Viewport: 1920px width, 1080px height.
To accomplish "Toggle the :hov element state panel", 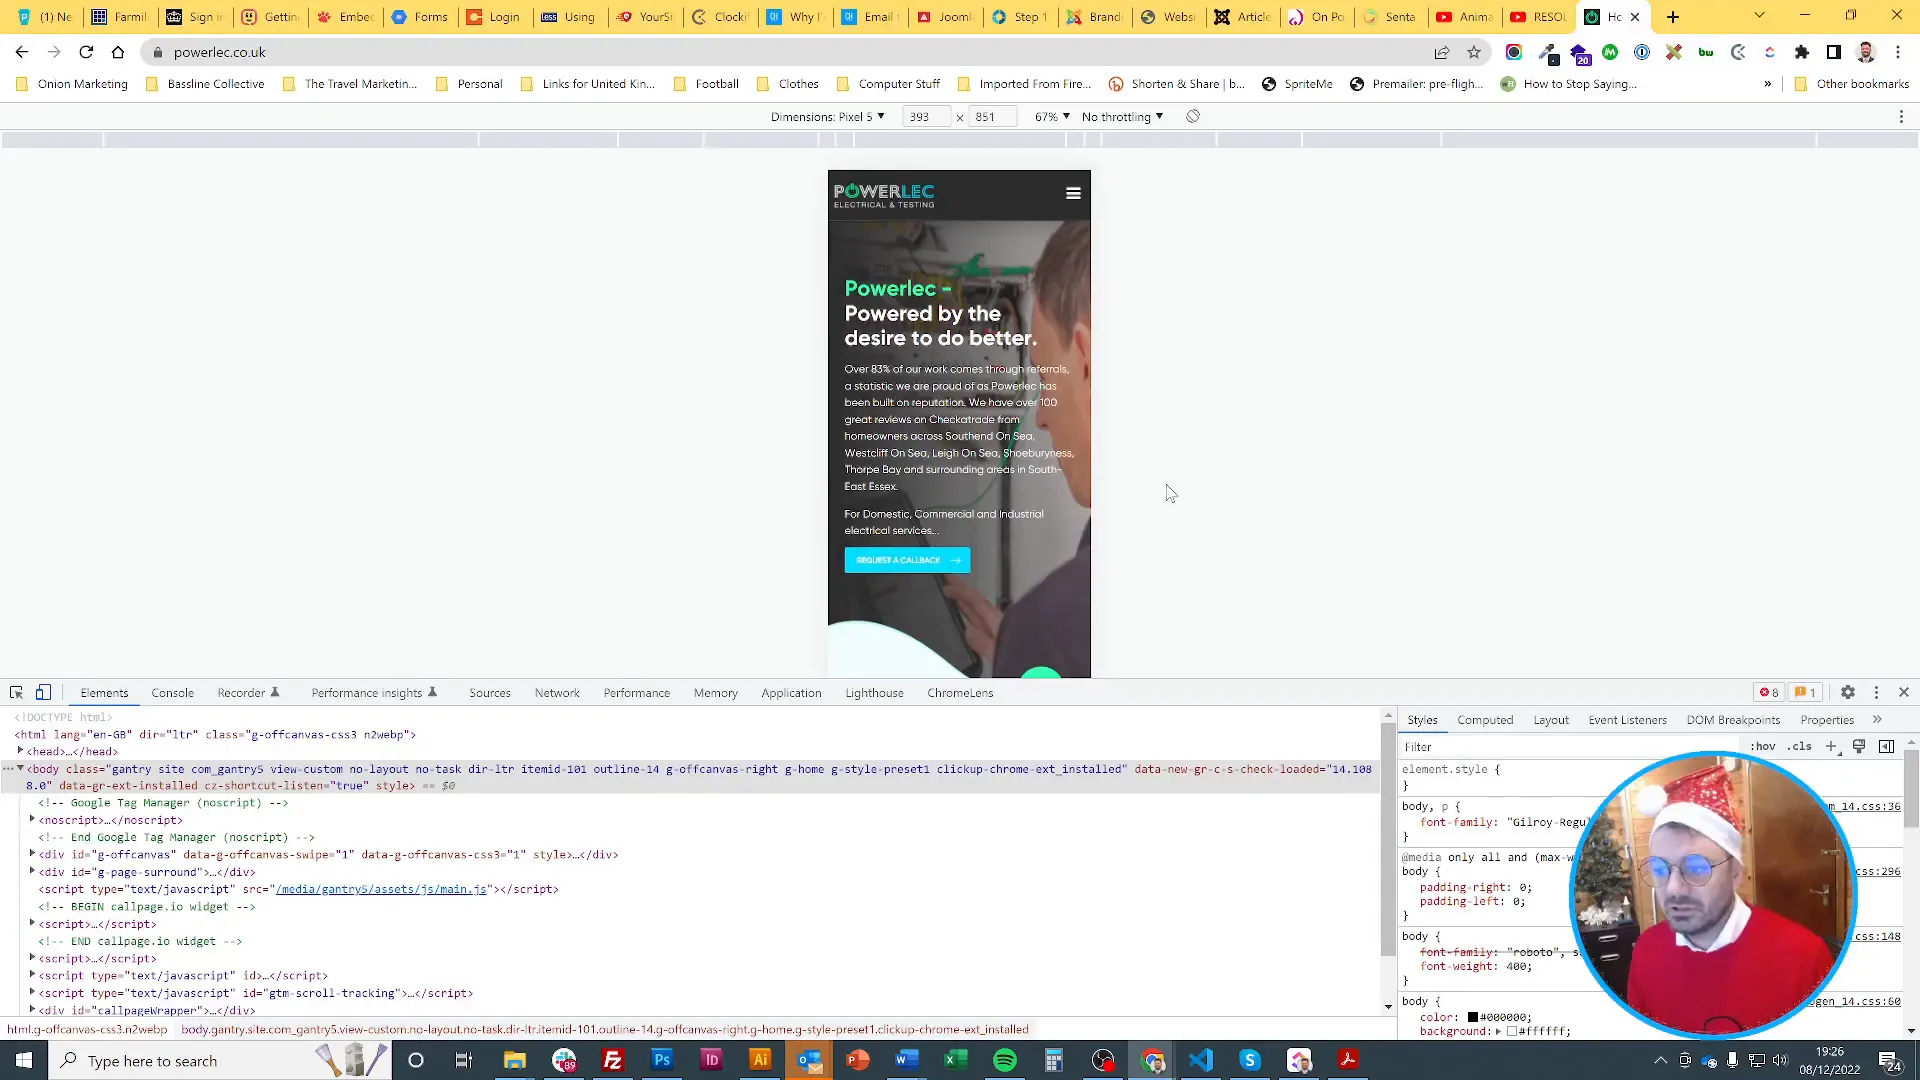I will (1763, 746).
